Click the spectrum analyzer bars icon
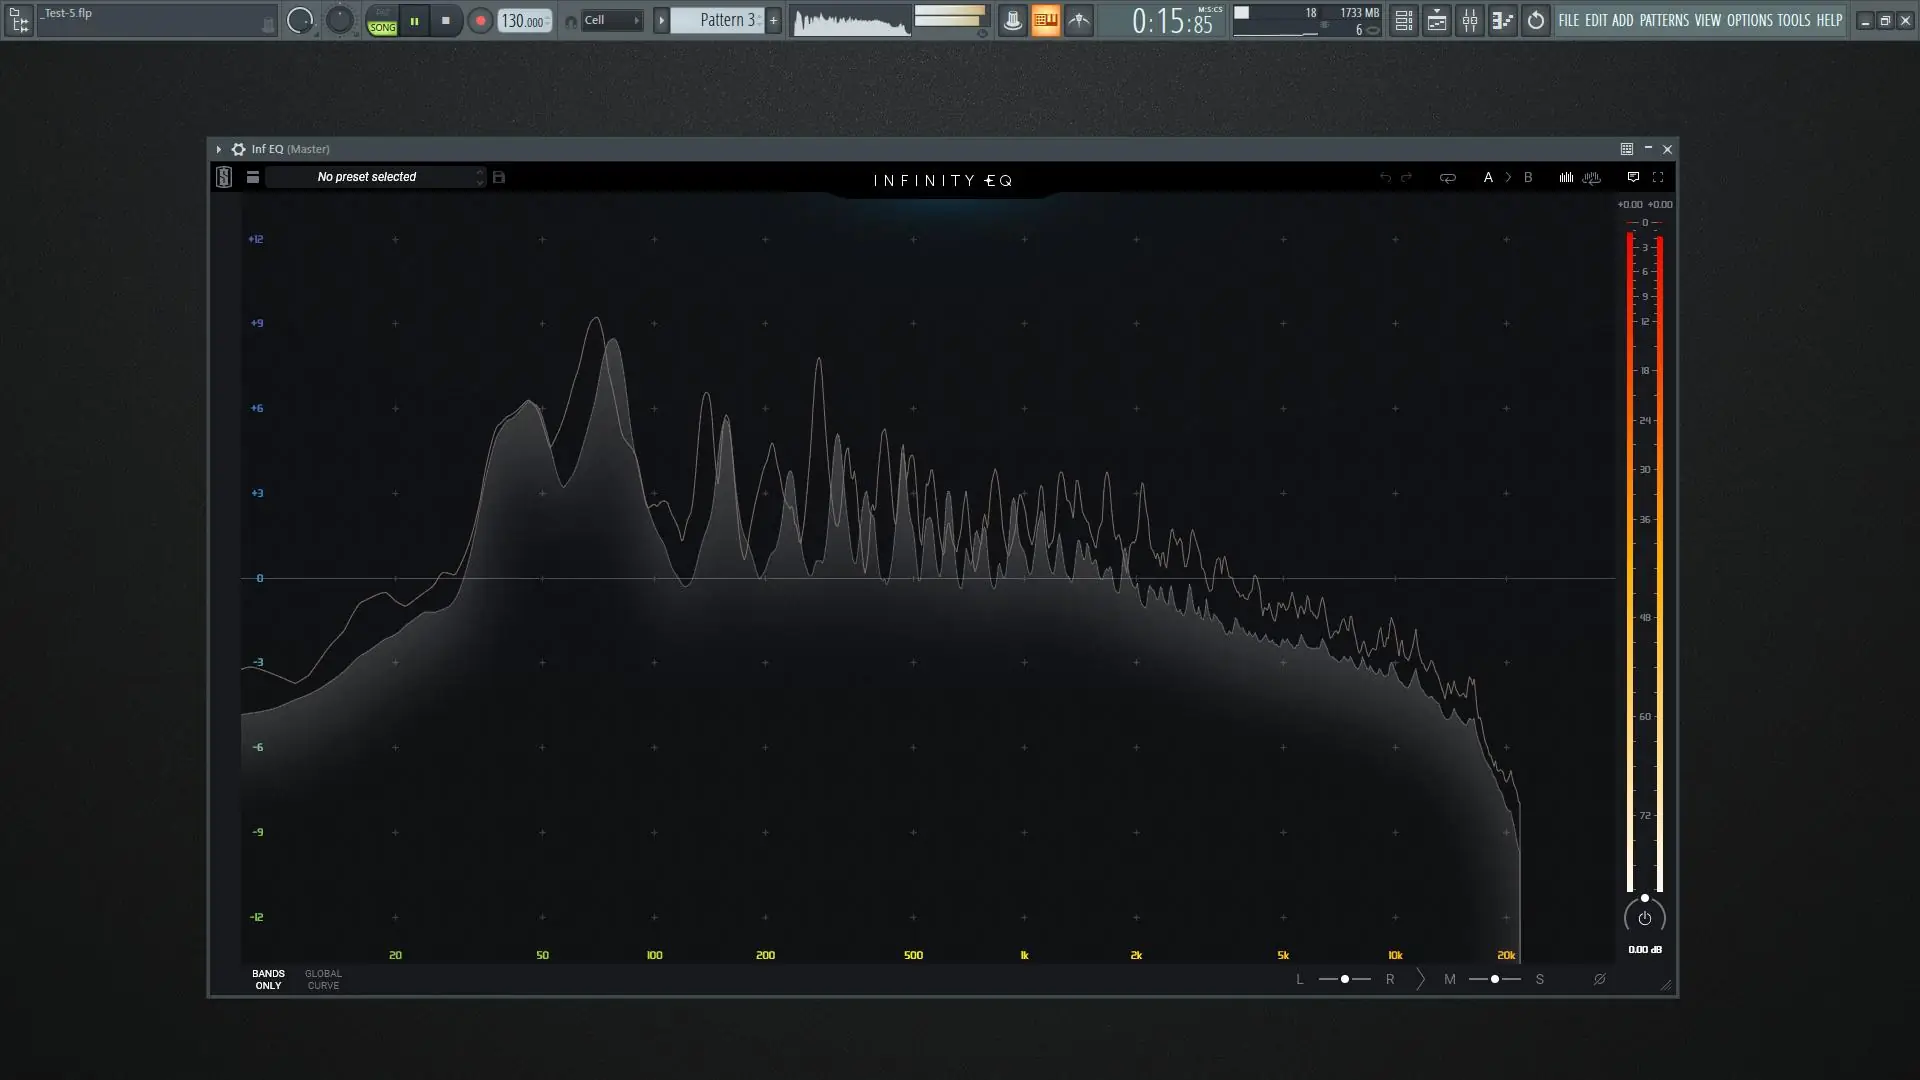1920x1080 pixels. point(1566,177)
